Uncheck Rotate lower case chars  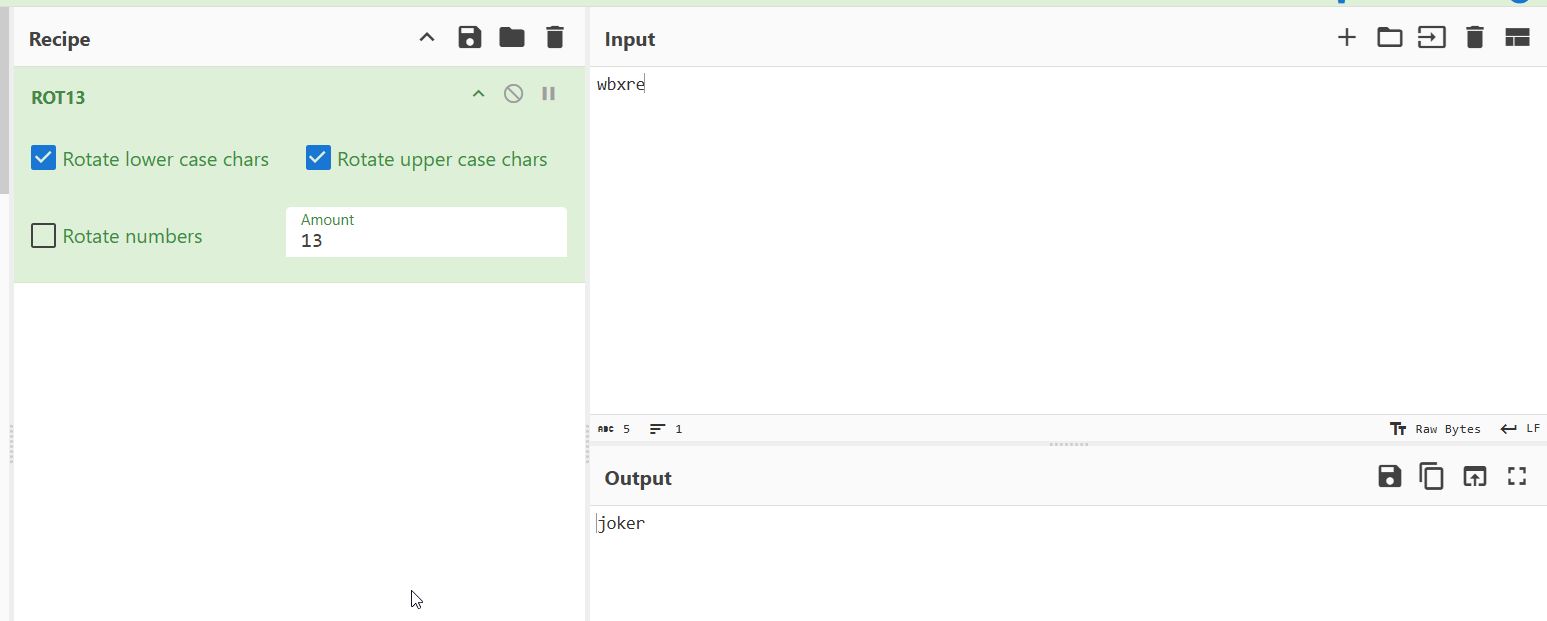click(43, 158)
